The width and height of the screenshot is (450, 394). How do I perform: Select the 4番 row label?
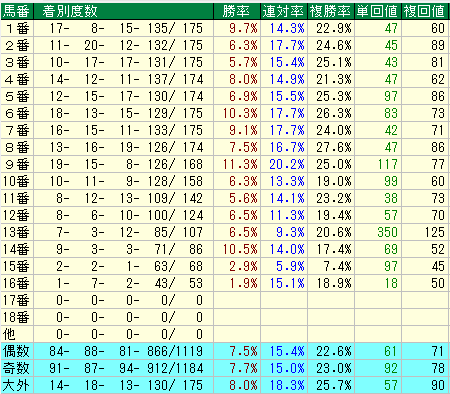(17, 80)
